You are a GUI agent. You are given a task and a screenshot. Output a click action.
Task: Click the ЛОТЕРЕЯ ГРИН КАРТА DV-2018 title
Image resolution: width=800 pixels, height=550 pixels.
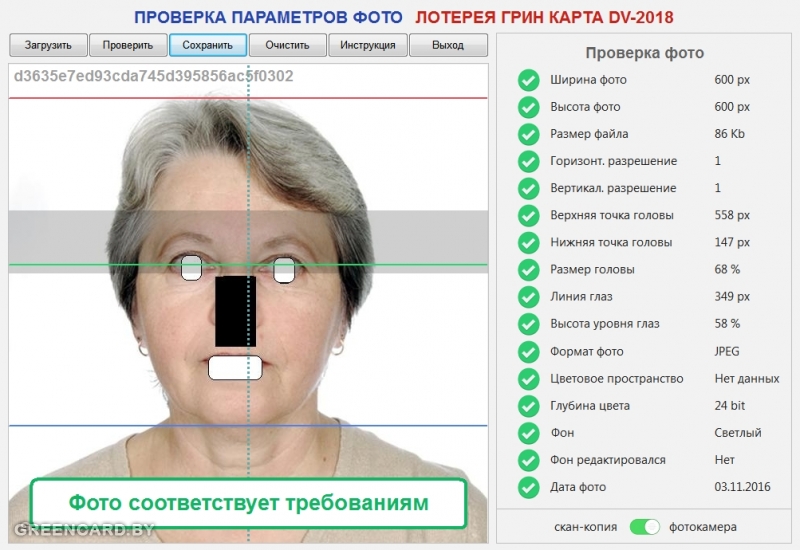tap(544, 17)
